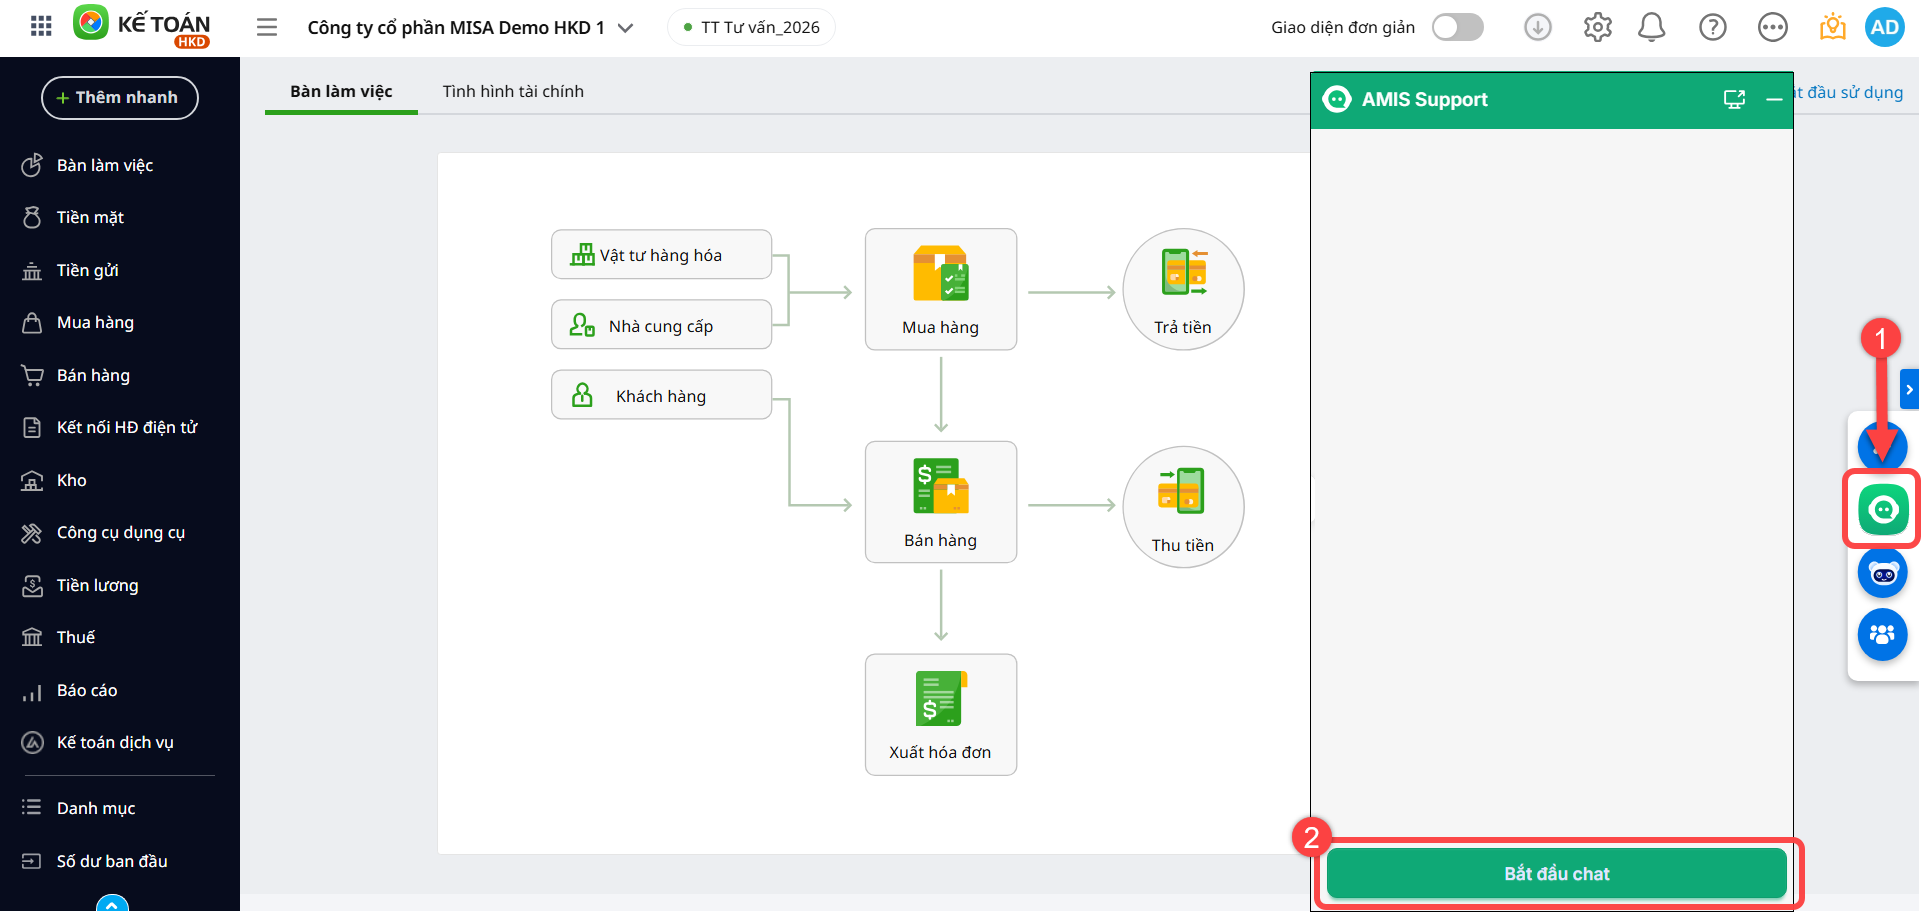Select TT Tư vấn_2026 data chip
The width and height of the screenshot is (1921, 912).
[751, 27]
